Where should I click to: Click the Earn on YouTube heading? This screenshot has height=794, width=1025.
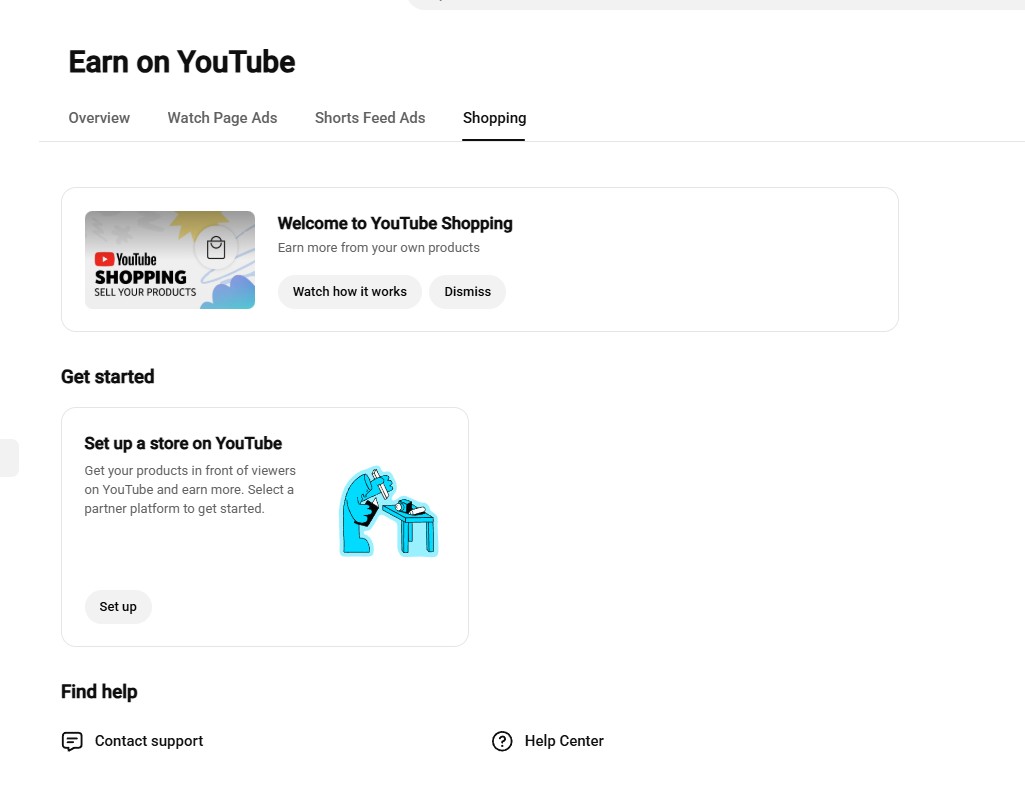point(182,62)
